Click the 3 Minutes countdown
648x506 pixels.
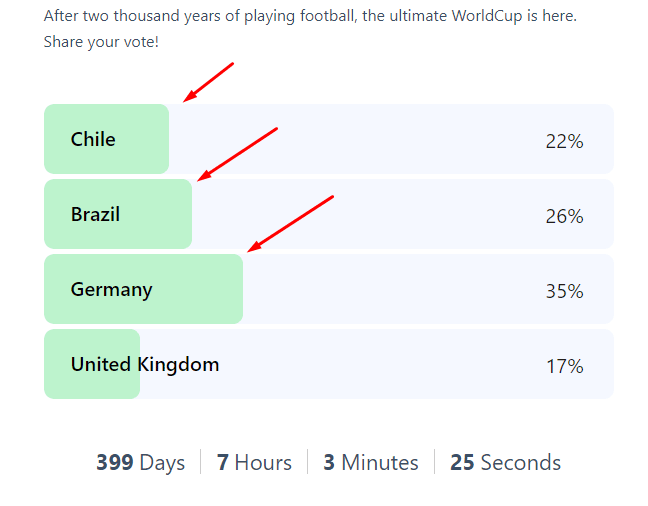[371, 462]
